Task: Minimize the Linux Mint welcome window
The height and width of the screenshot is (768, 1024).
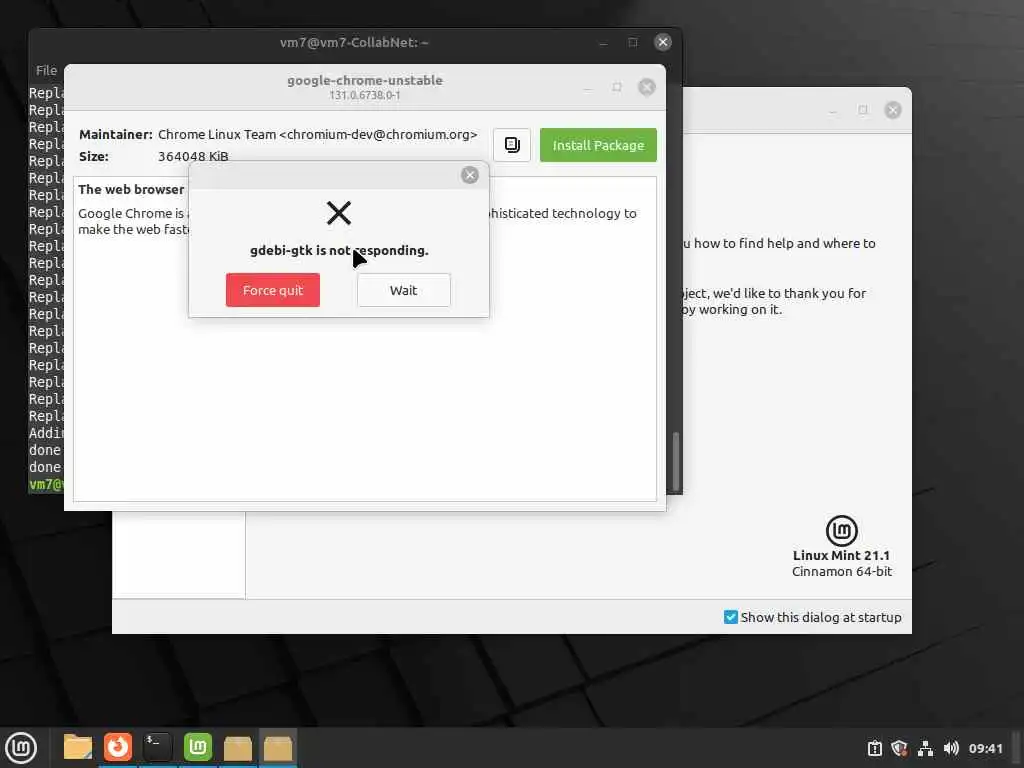Action: click(x=833, y=110)
